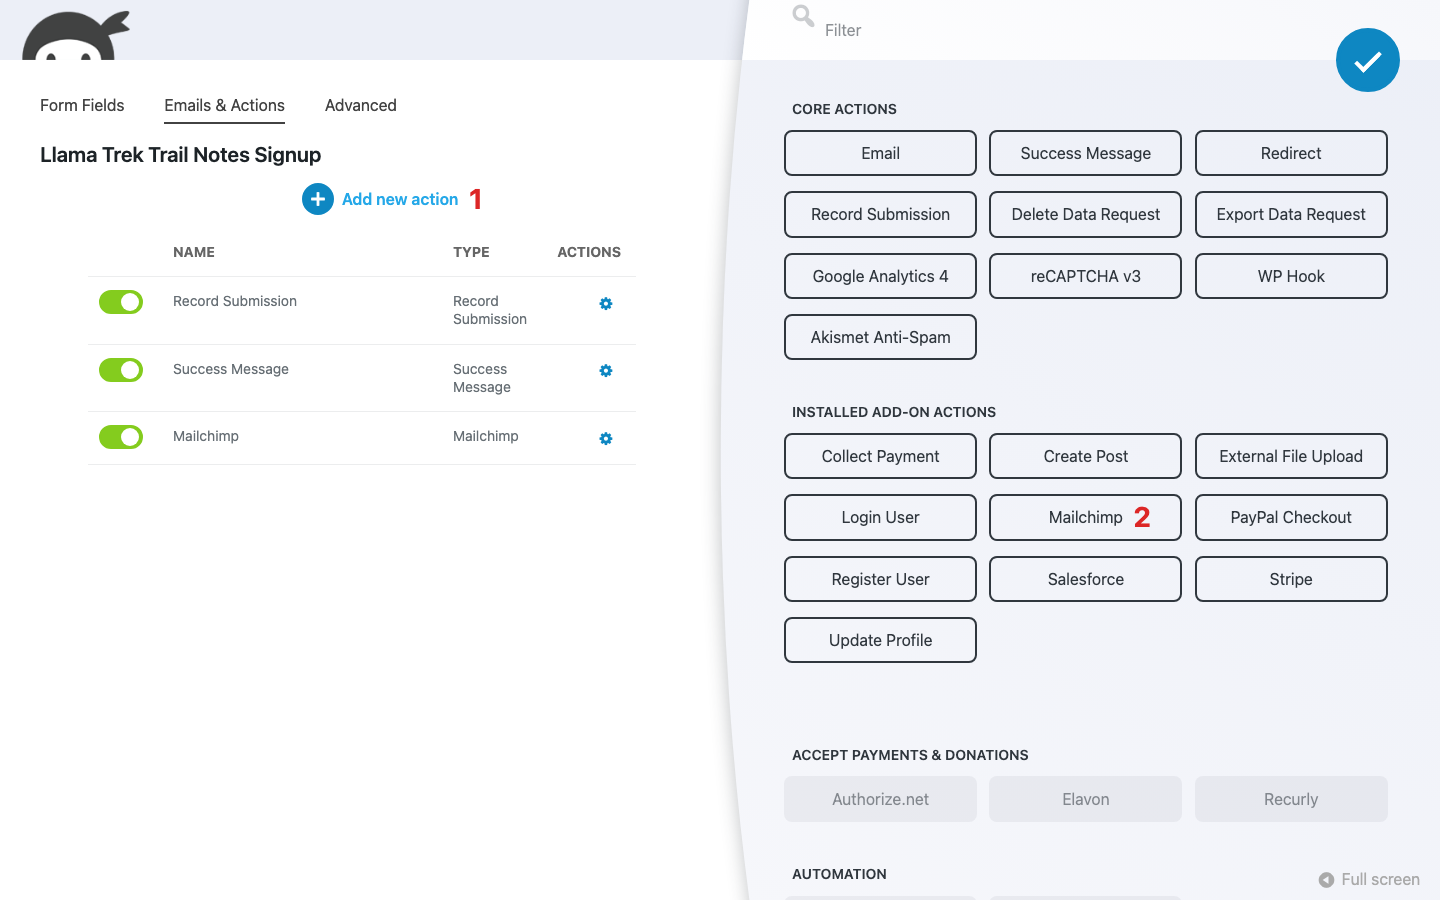Add the Update Profile action

pos(880,640)
